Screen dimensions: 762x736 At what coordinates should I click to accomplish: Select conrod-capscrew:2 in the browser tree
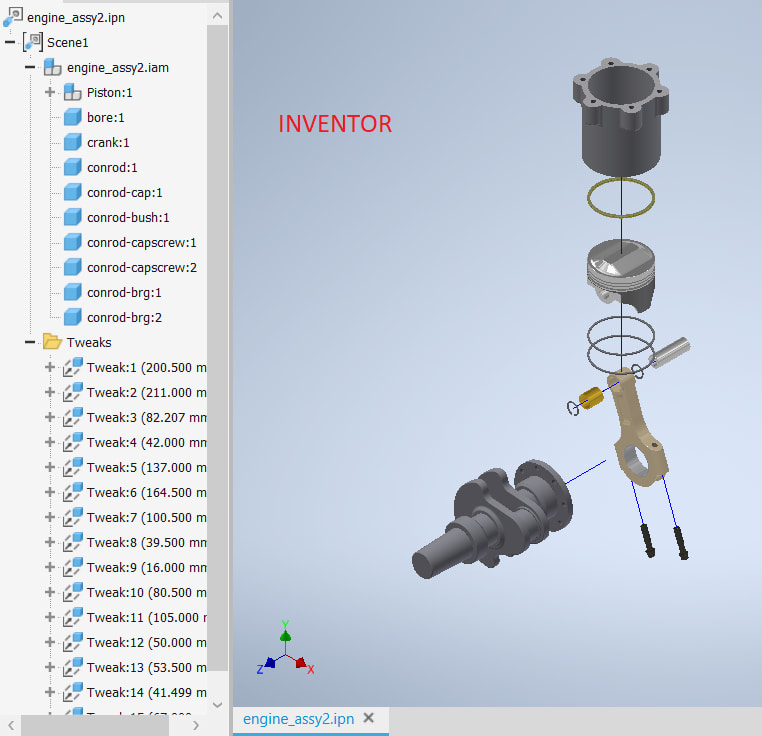pyautogui.click(x=141, y=267)
